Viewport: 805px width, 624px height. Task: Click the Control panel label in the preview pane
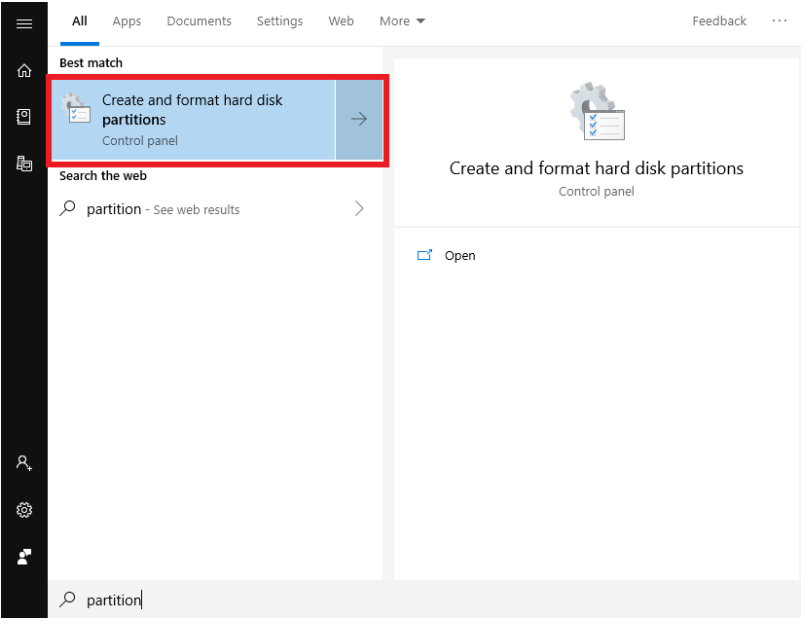tap(596, 192)
